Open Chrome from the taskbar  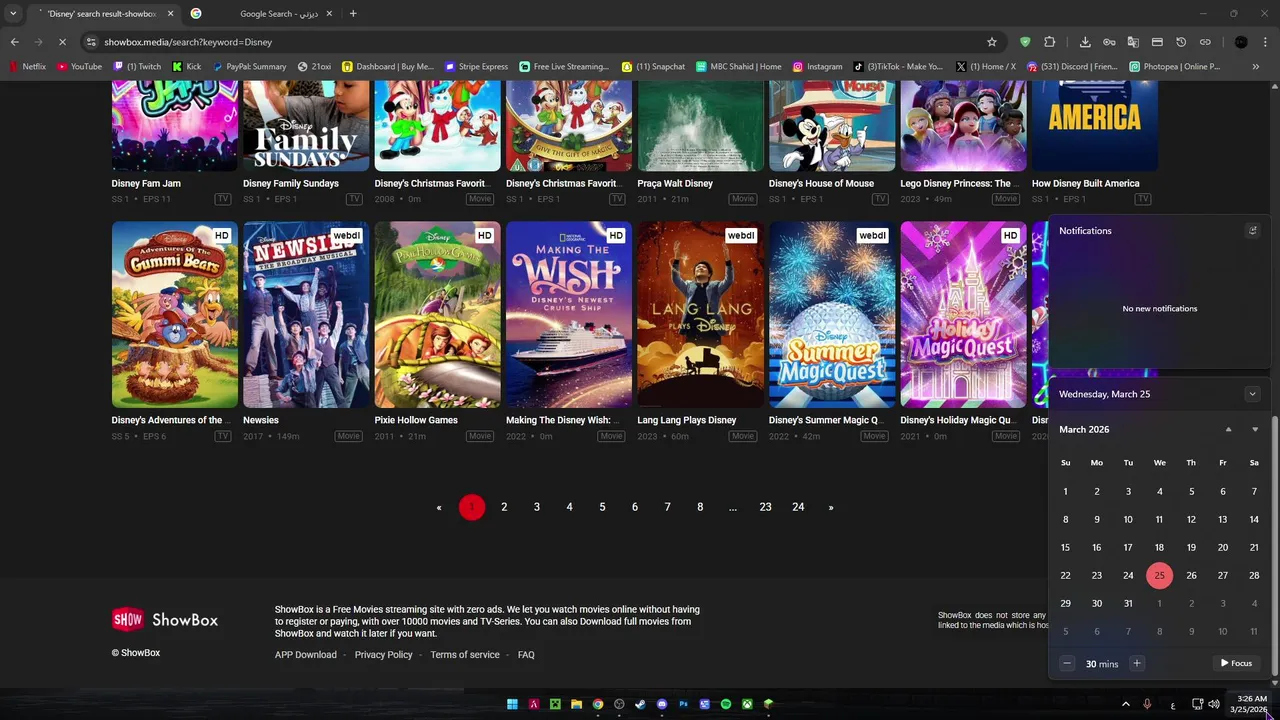[598, 704]
